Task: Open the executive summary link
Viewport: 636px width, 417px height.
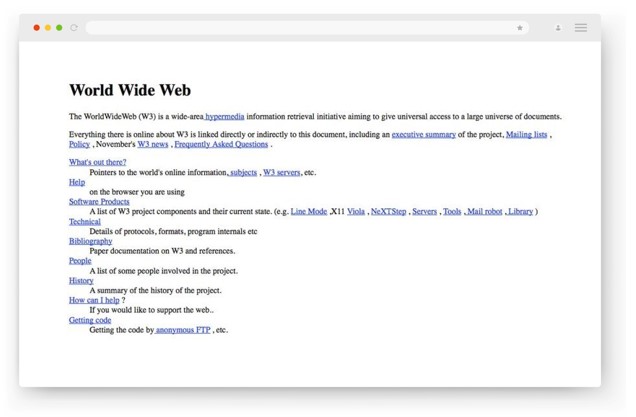Action: (423, 135)
